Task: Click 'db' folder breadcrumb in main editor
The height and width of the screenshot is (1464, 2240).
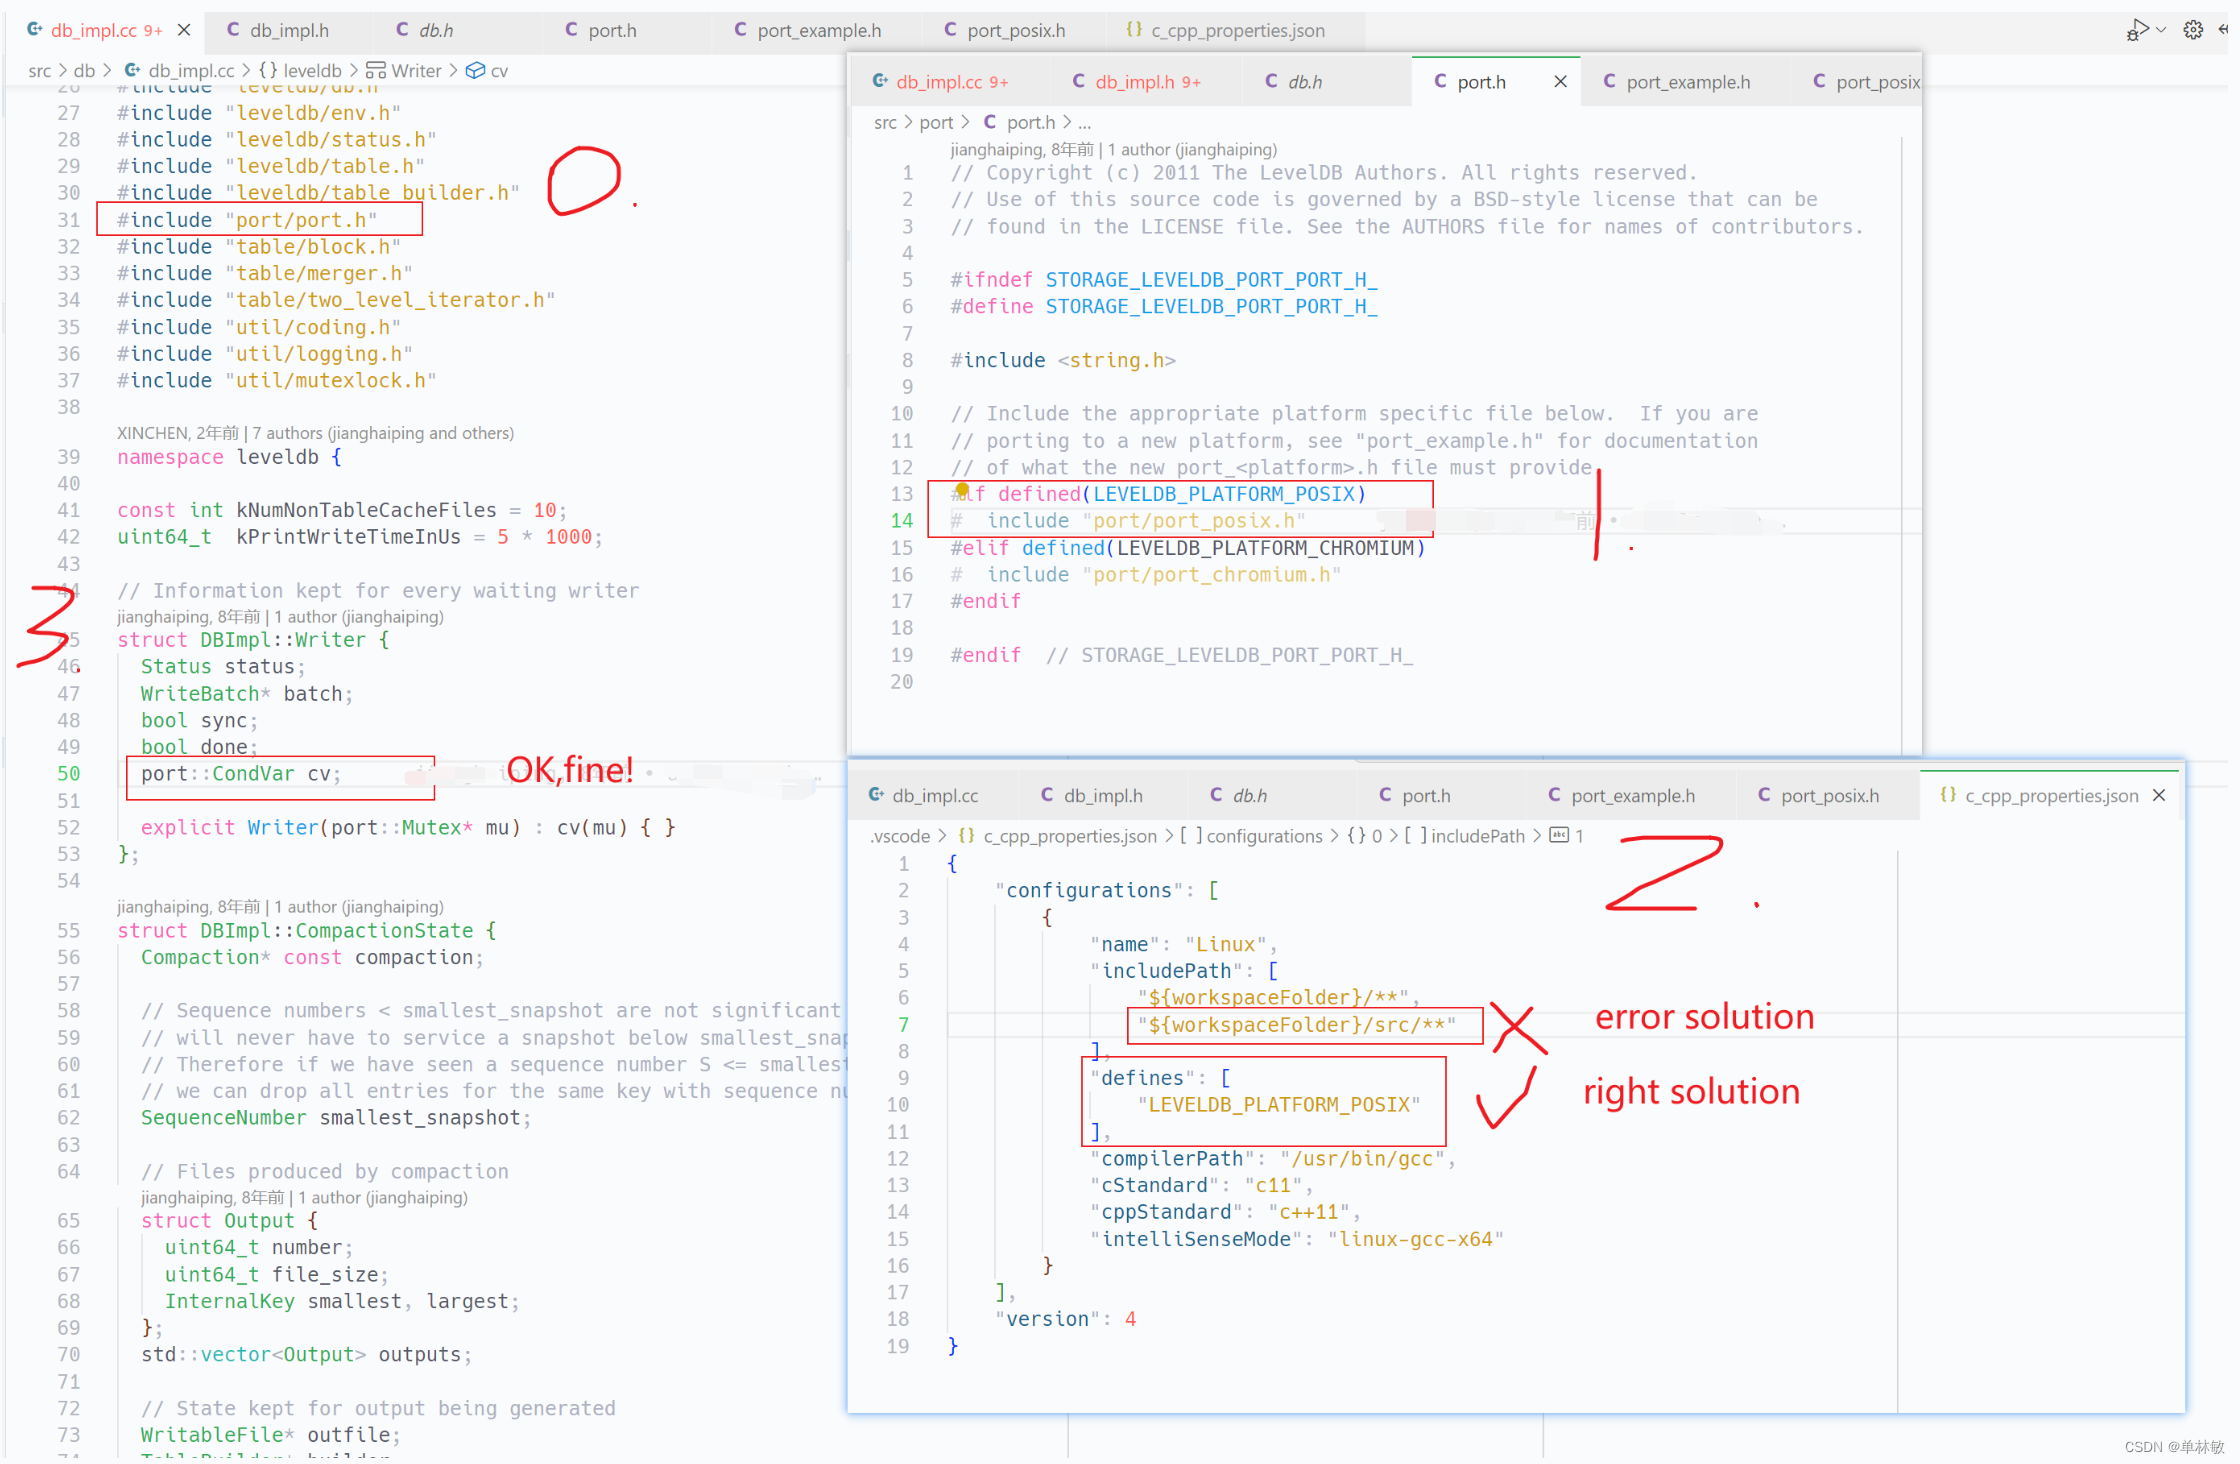Action: tap(84, 70)
